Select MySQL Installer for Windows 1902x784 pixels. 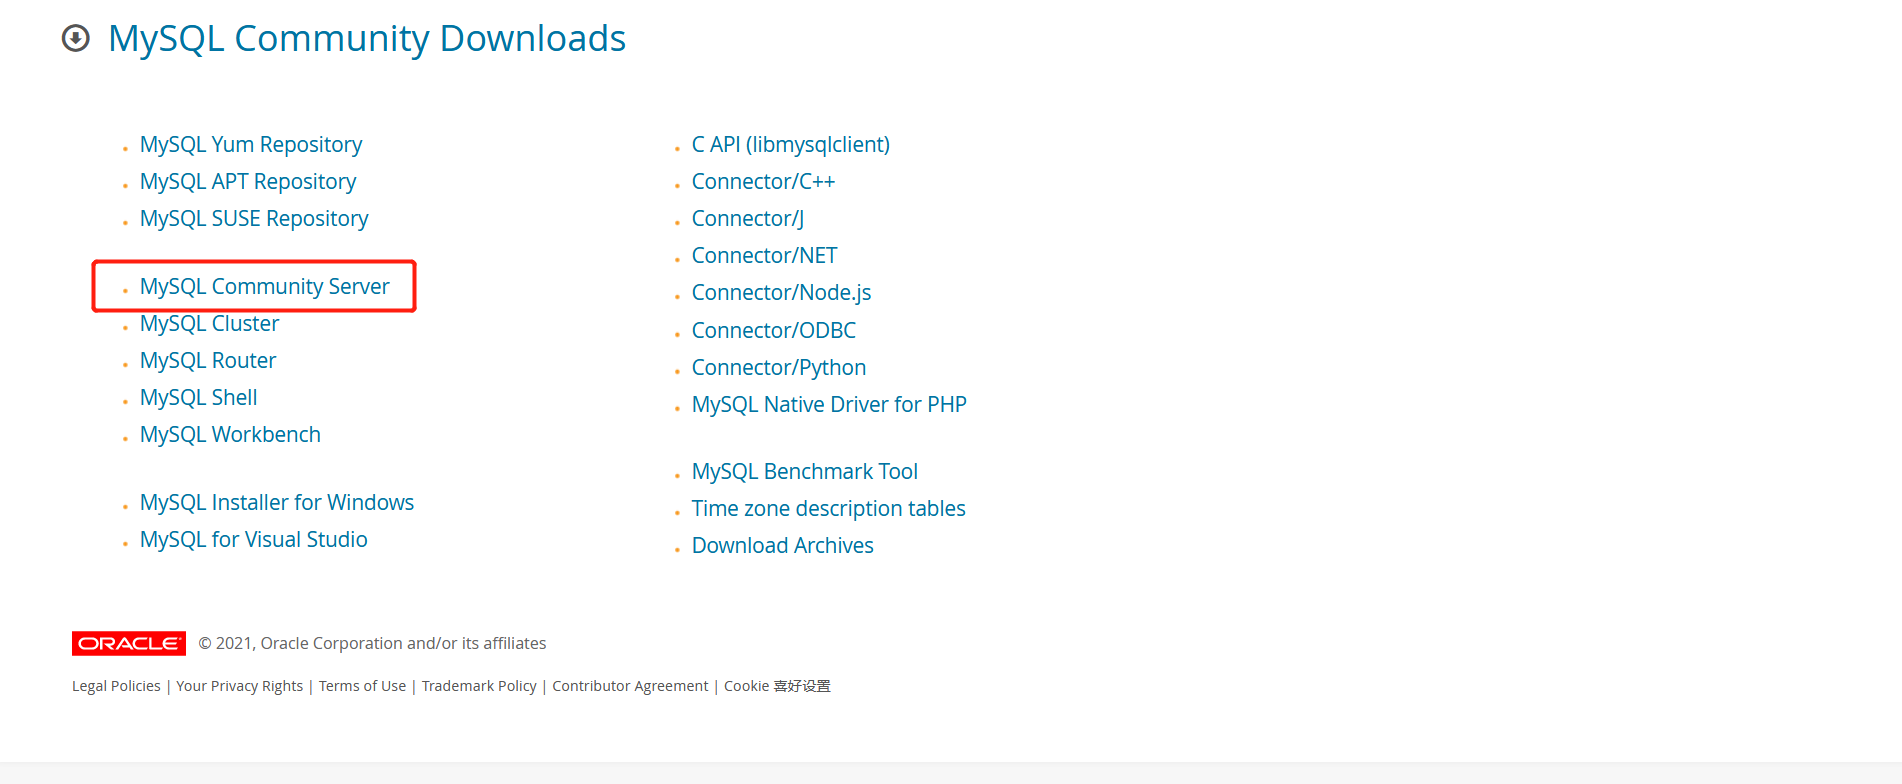pos(277,503)
